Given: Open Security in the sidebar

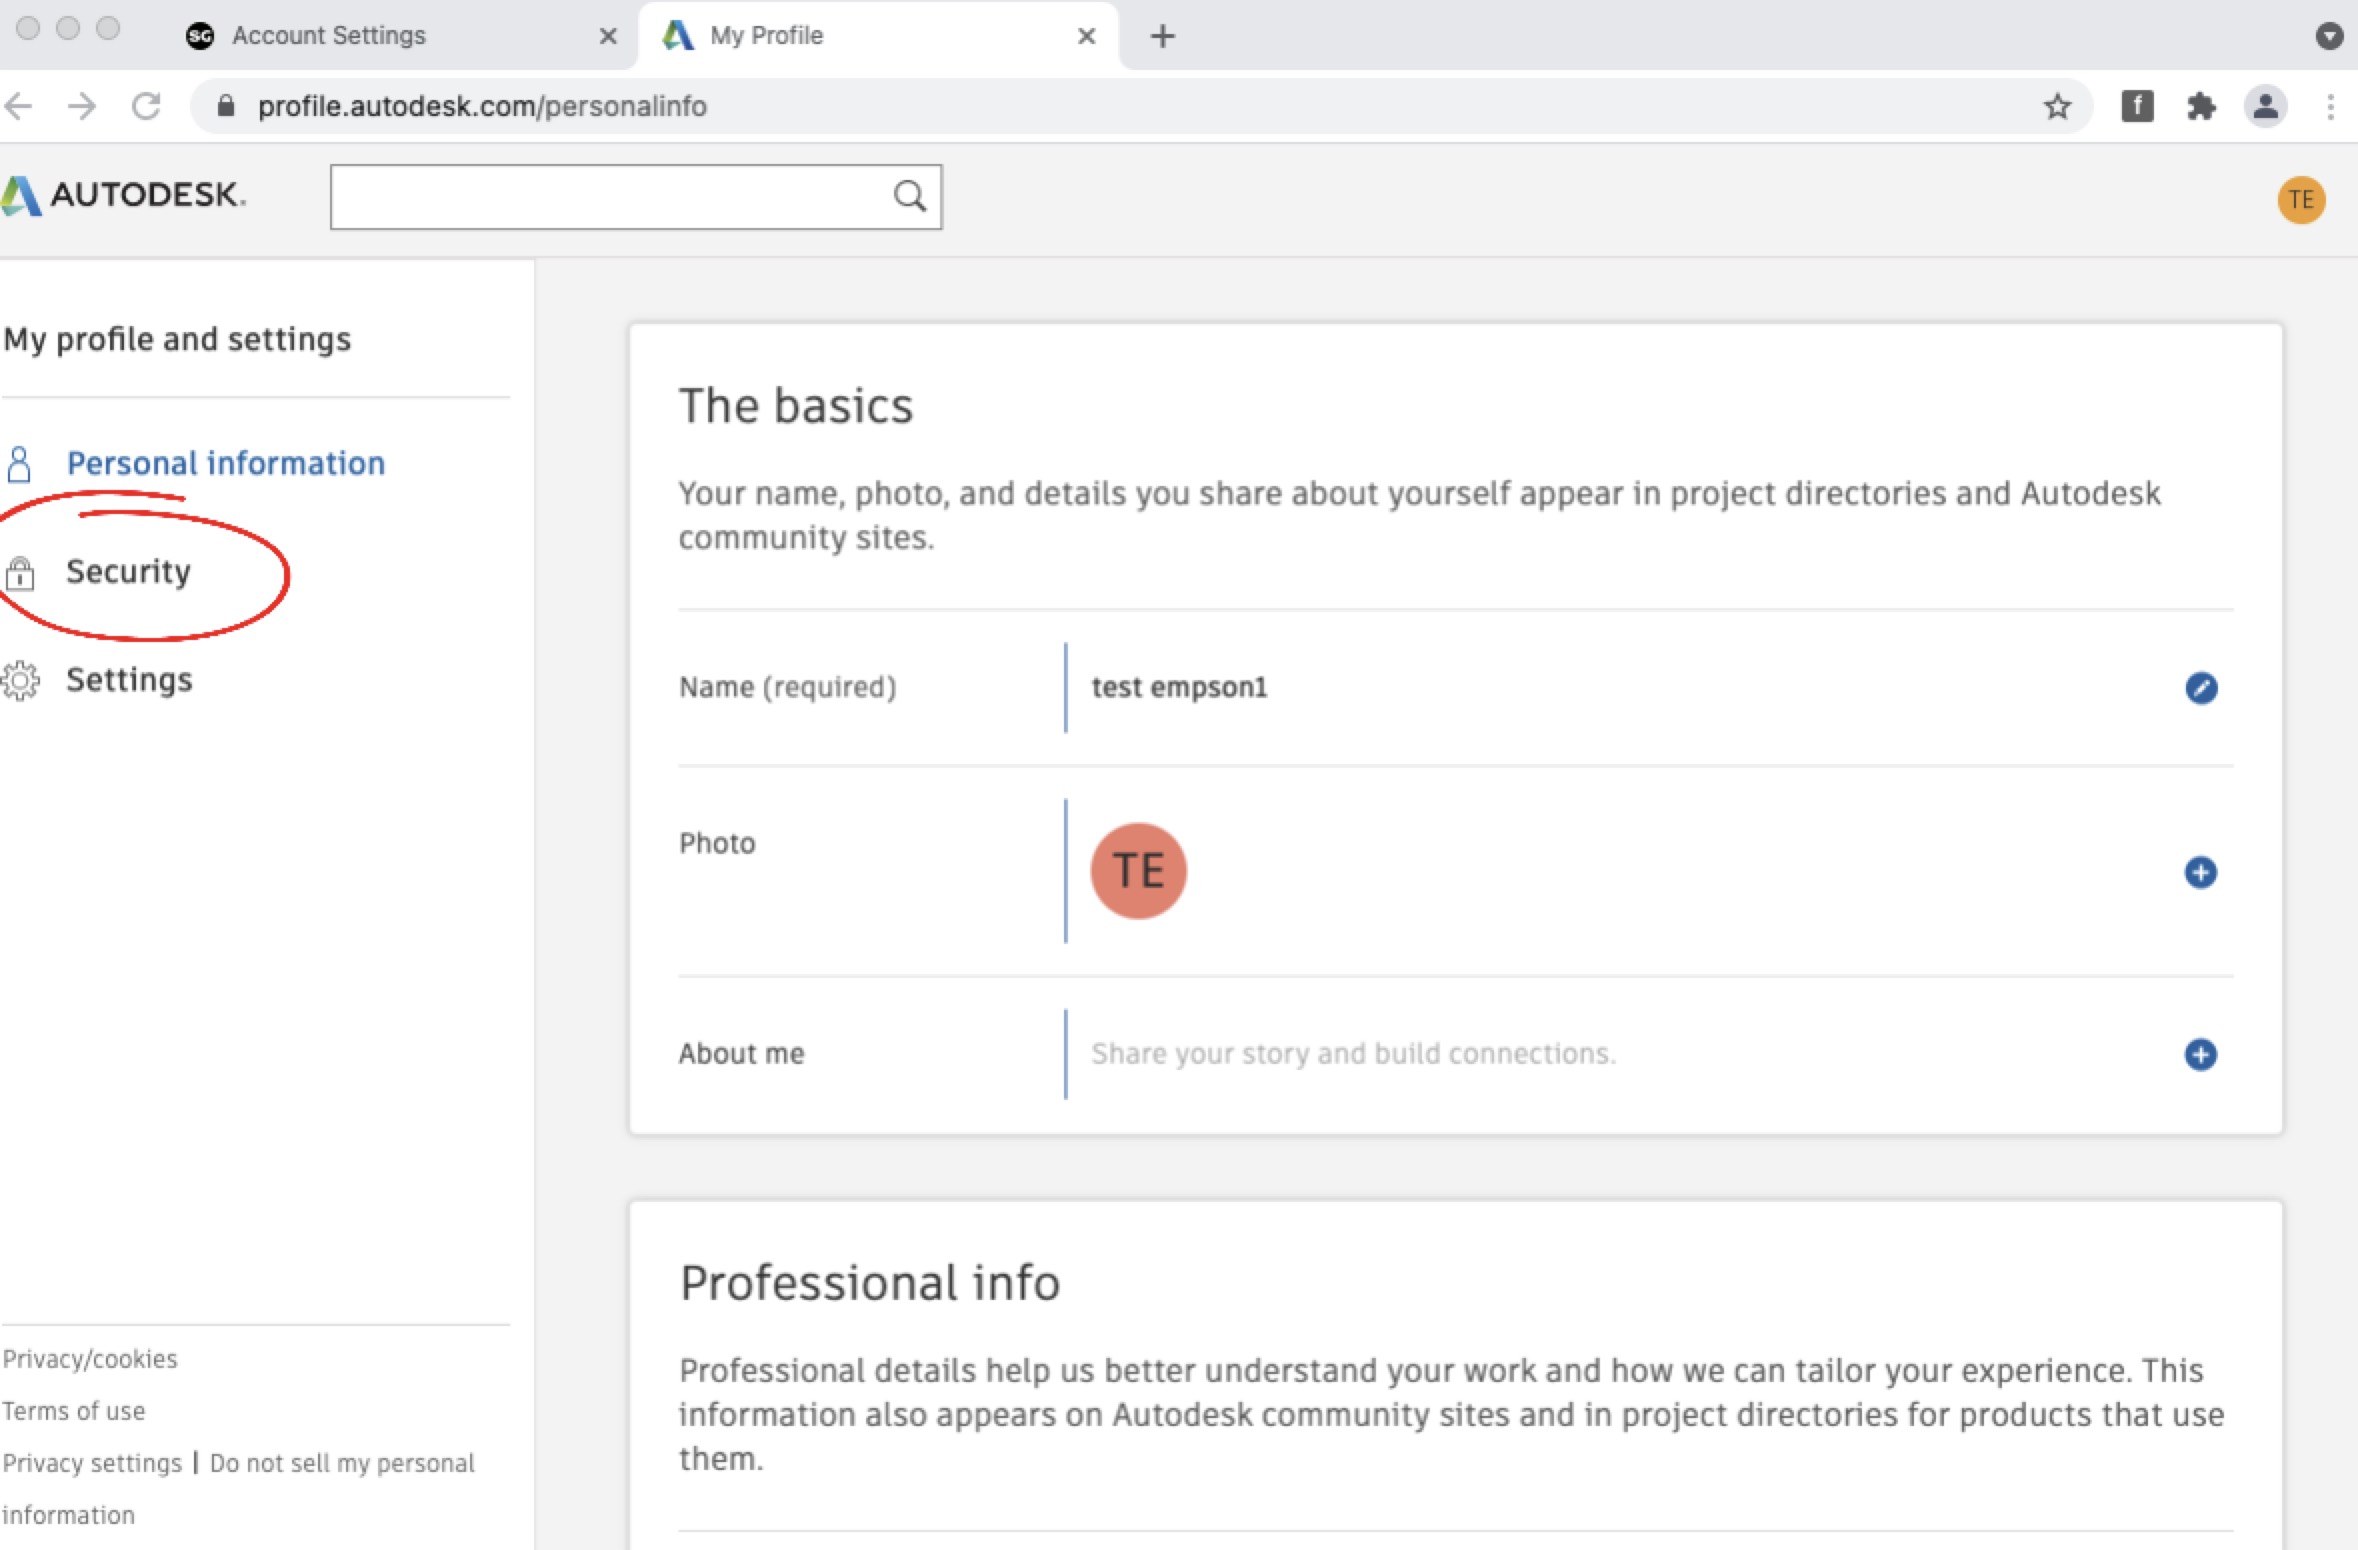Looking at the screenshot, I should (x=128, y=572).
